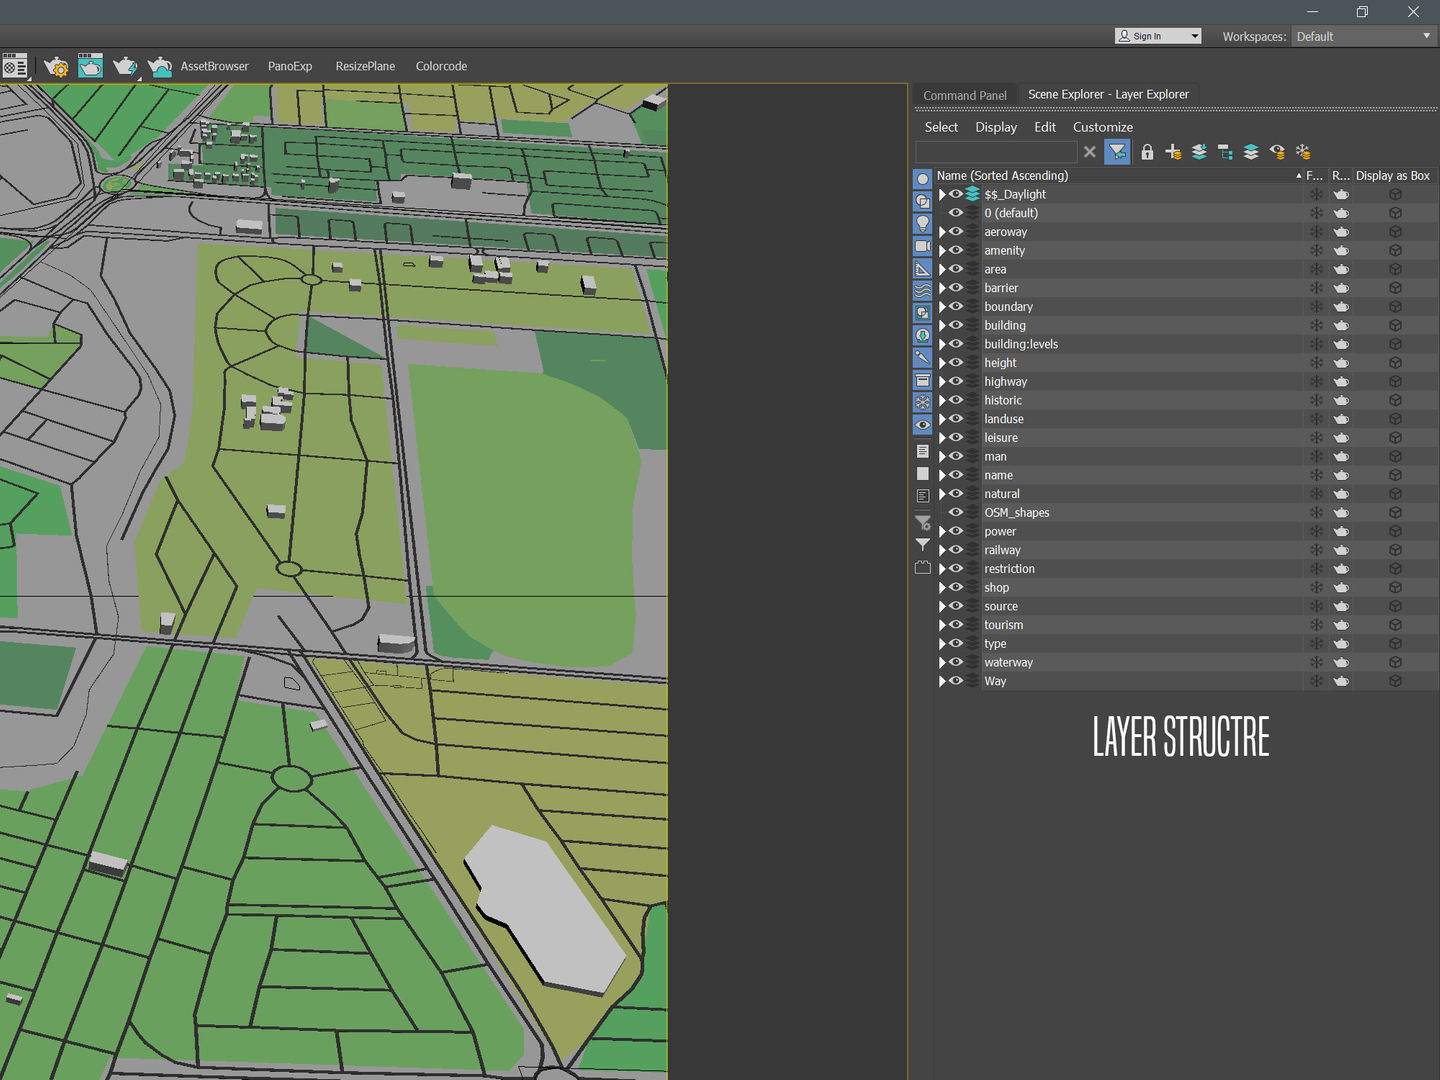Click Create New Layer icon
The width and height of the screenshot is (1440, 1080).
coord(1173,152)
